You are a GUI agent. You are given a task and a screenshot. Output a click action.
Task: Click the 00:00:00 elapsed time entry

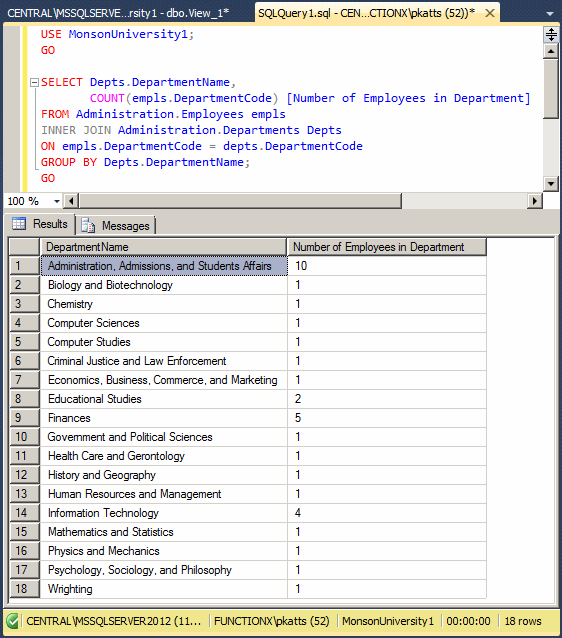click(468, 621)
